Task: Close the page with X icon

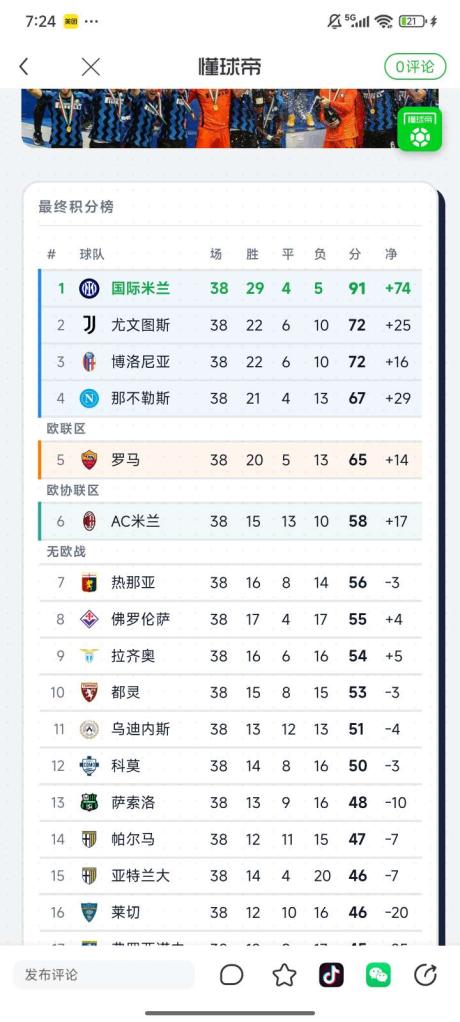Action: 91,66
